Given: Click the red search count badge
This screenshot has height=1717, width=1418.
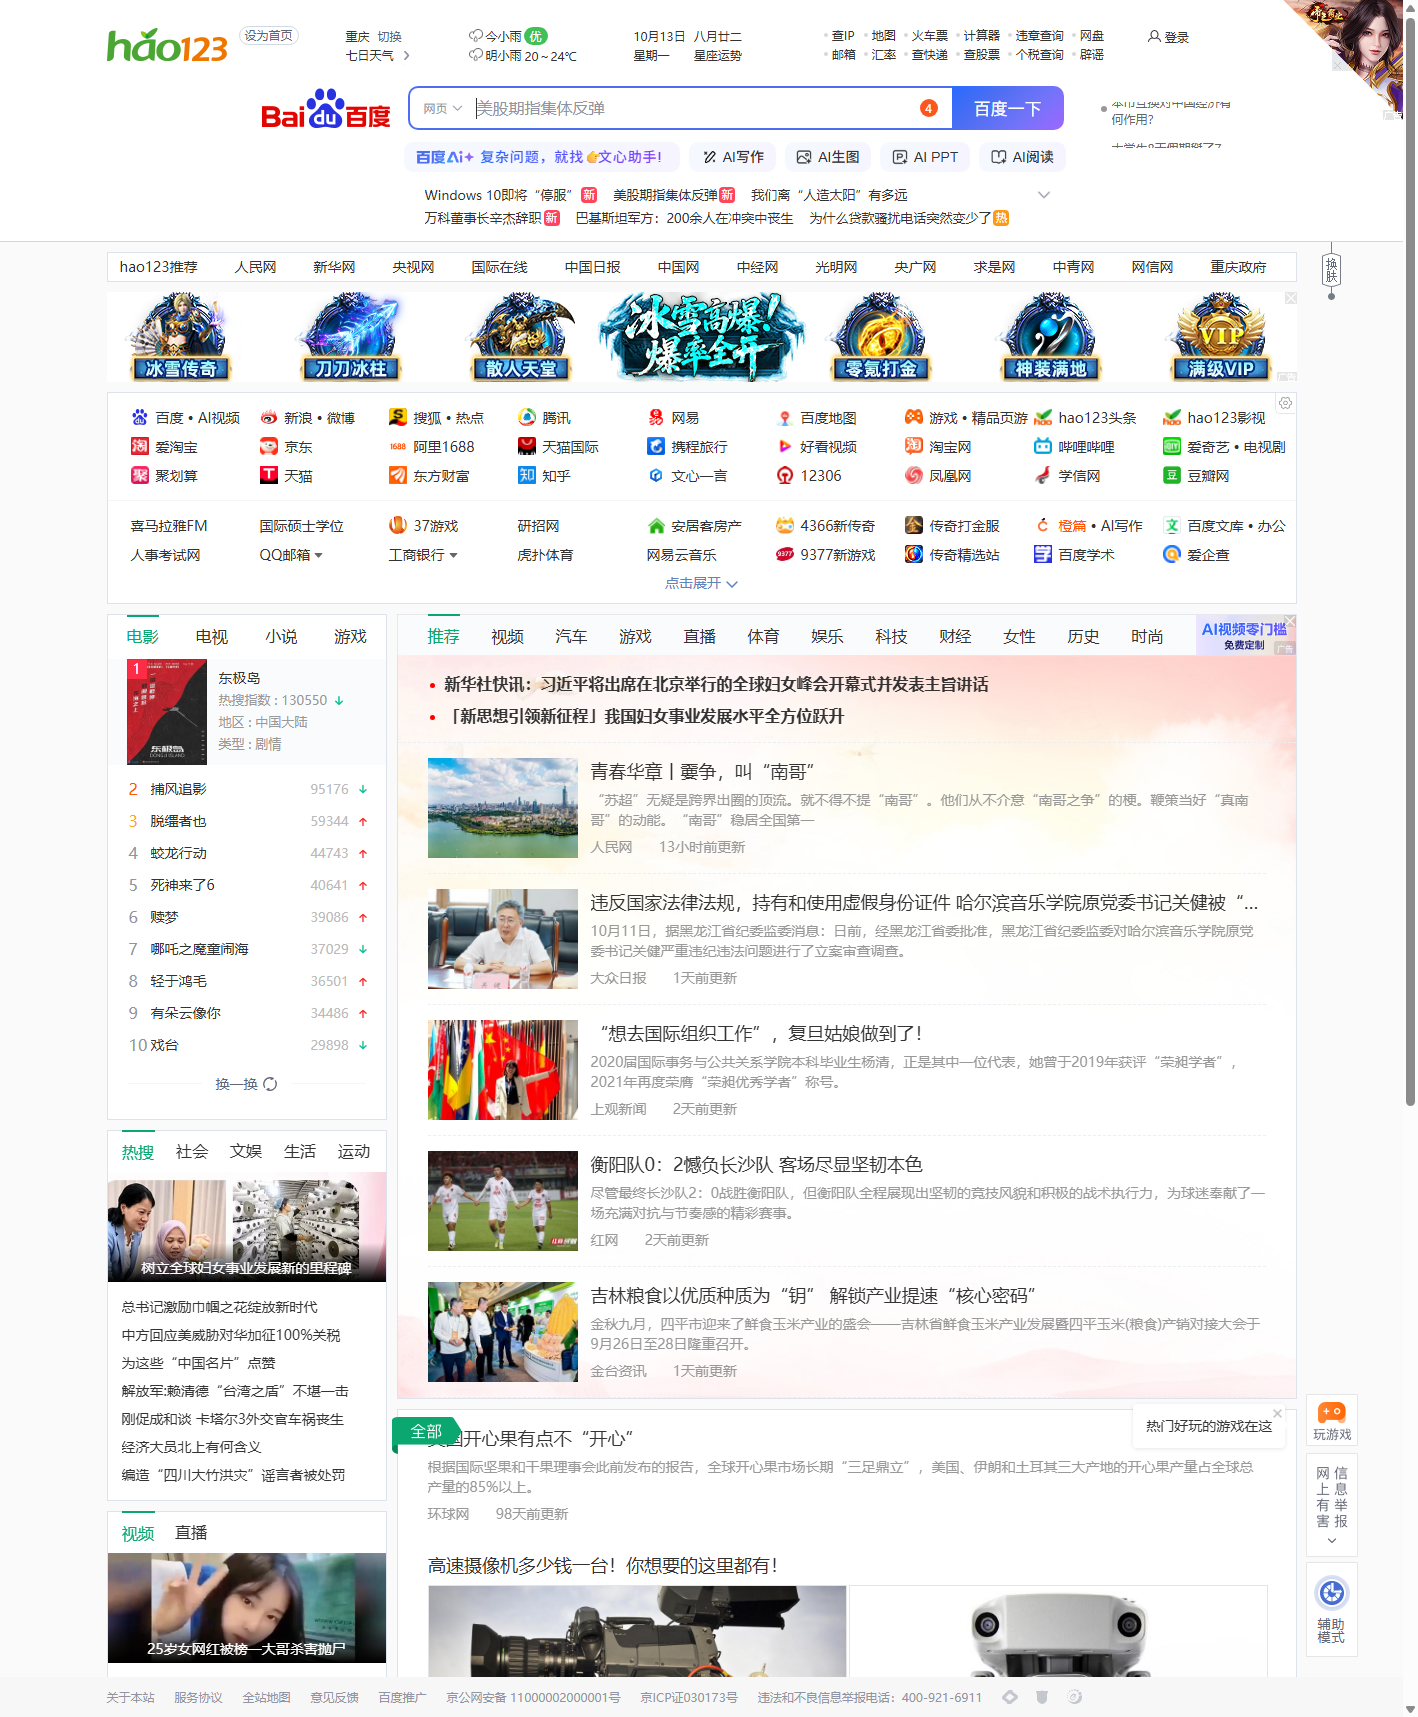Looking at the screenshot, I should [929, 108].
